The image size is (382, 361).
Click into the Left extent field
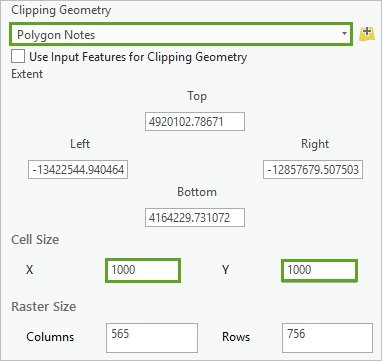pyautogui.click(x=78, y=170)
